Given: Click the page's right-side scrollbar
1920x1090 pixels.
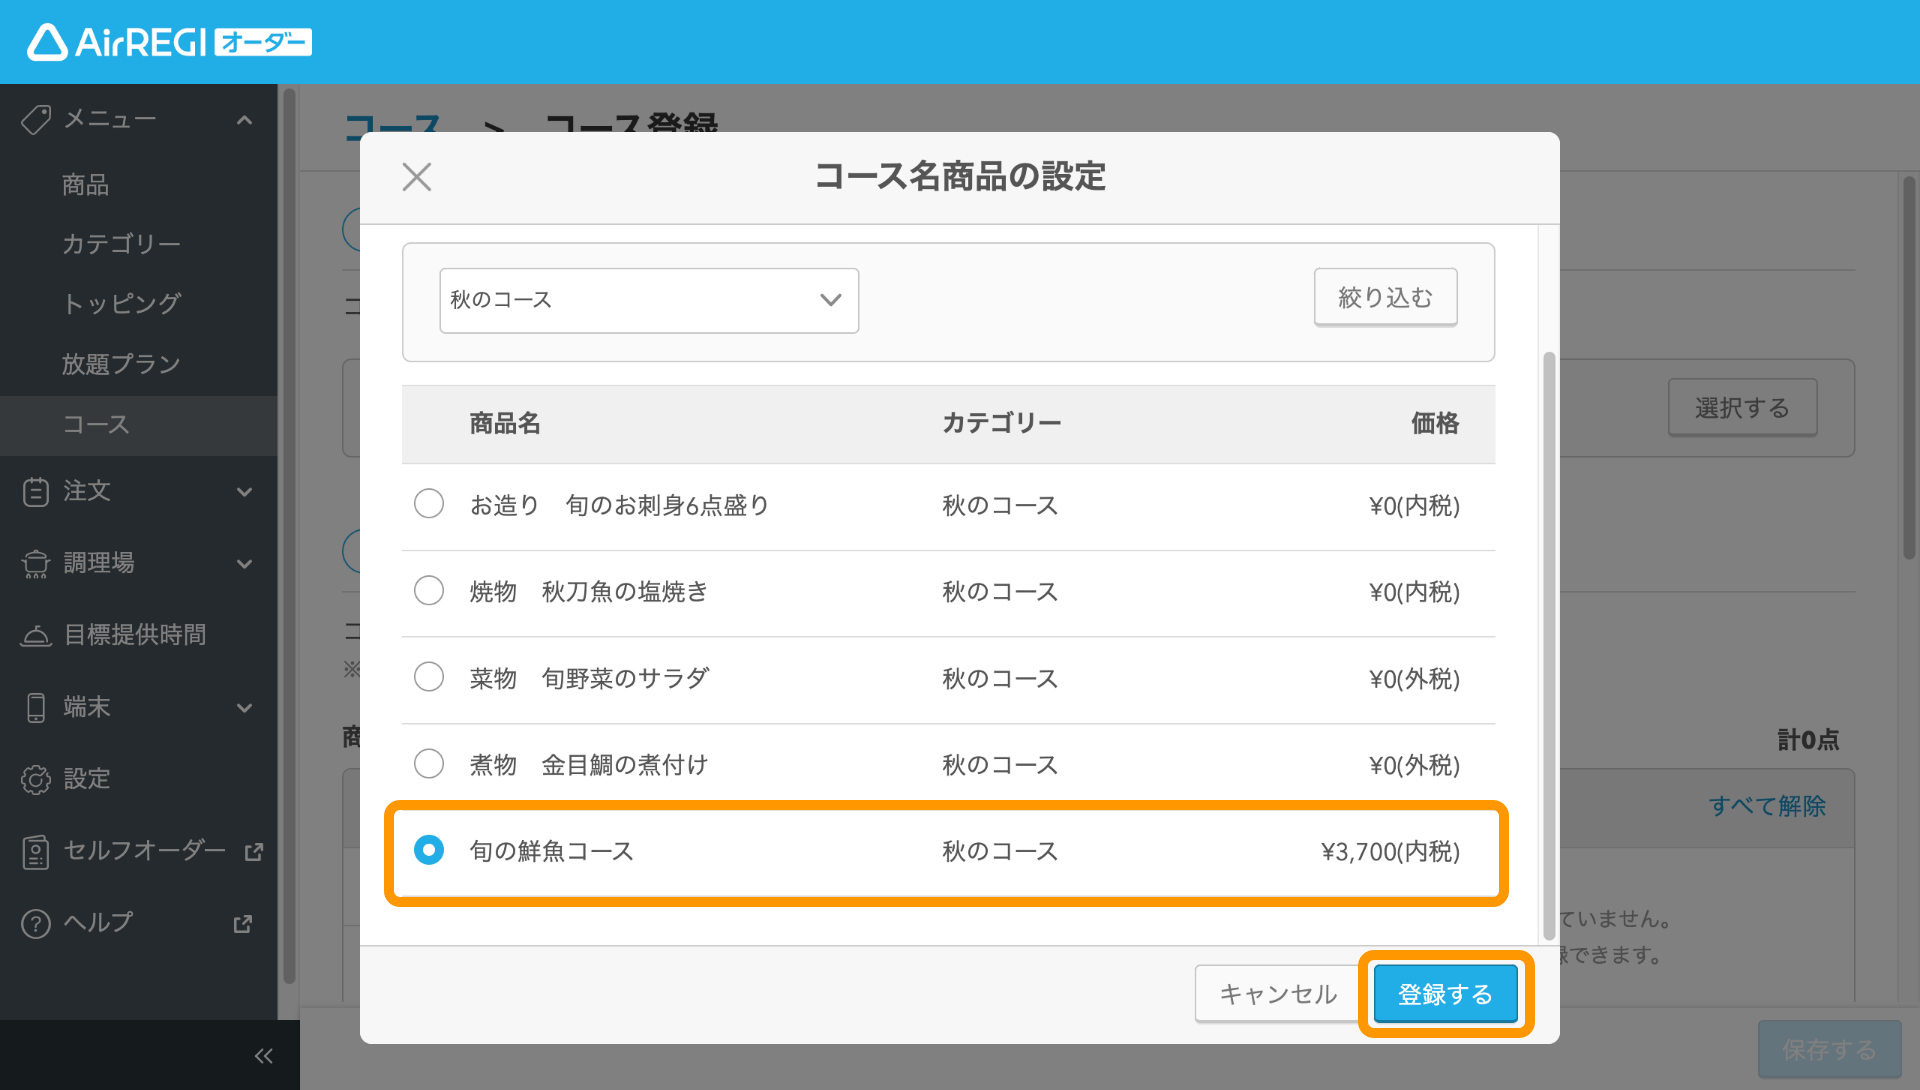Looking at the screenshot, I should (x=1909, y=368).
